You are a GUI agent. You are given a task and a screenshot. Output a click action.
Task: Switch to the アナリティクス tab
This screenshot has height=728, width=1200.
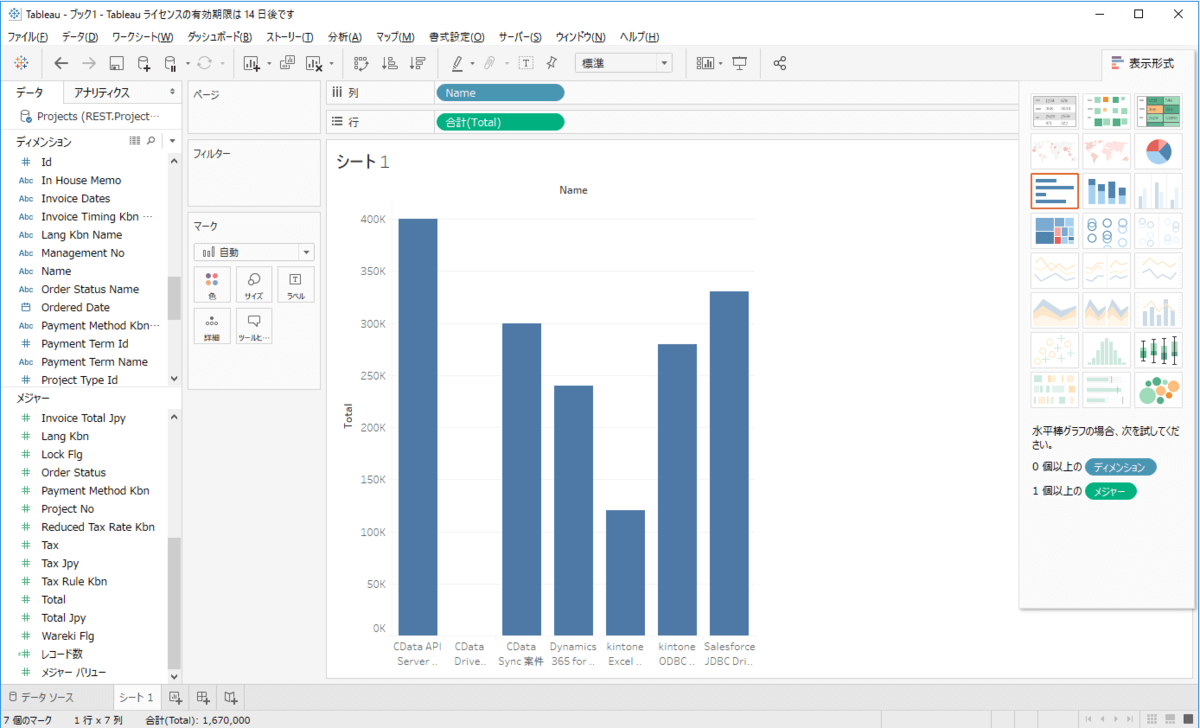[x=102, y=92]
